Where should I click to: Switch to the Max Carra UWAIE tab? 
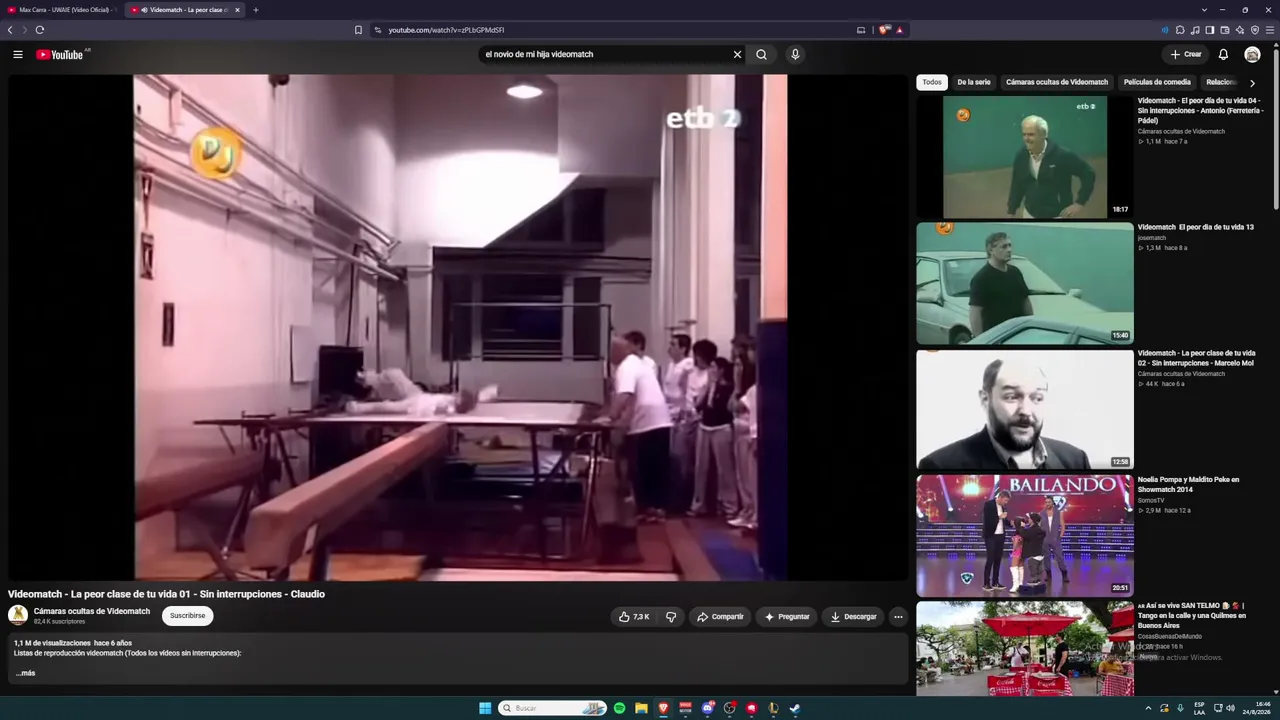tap(62, 10)
